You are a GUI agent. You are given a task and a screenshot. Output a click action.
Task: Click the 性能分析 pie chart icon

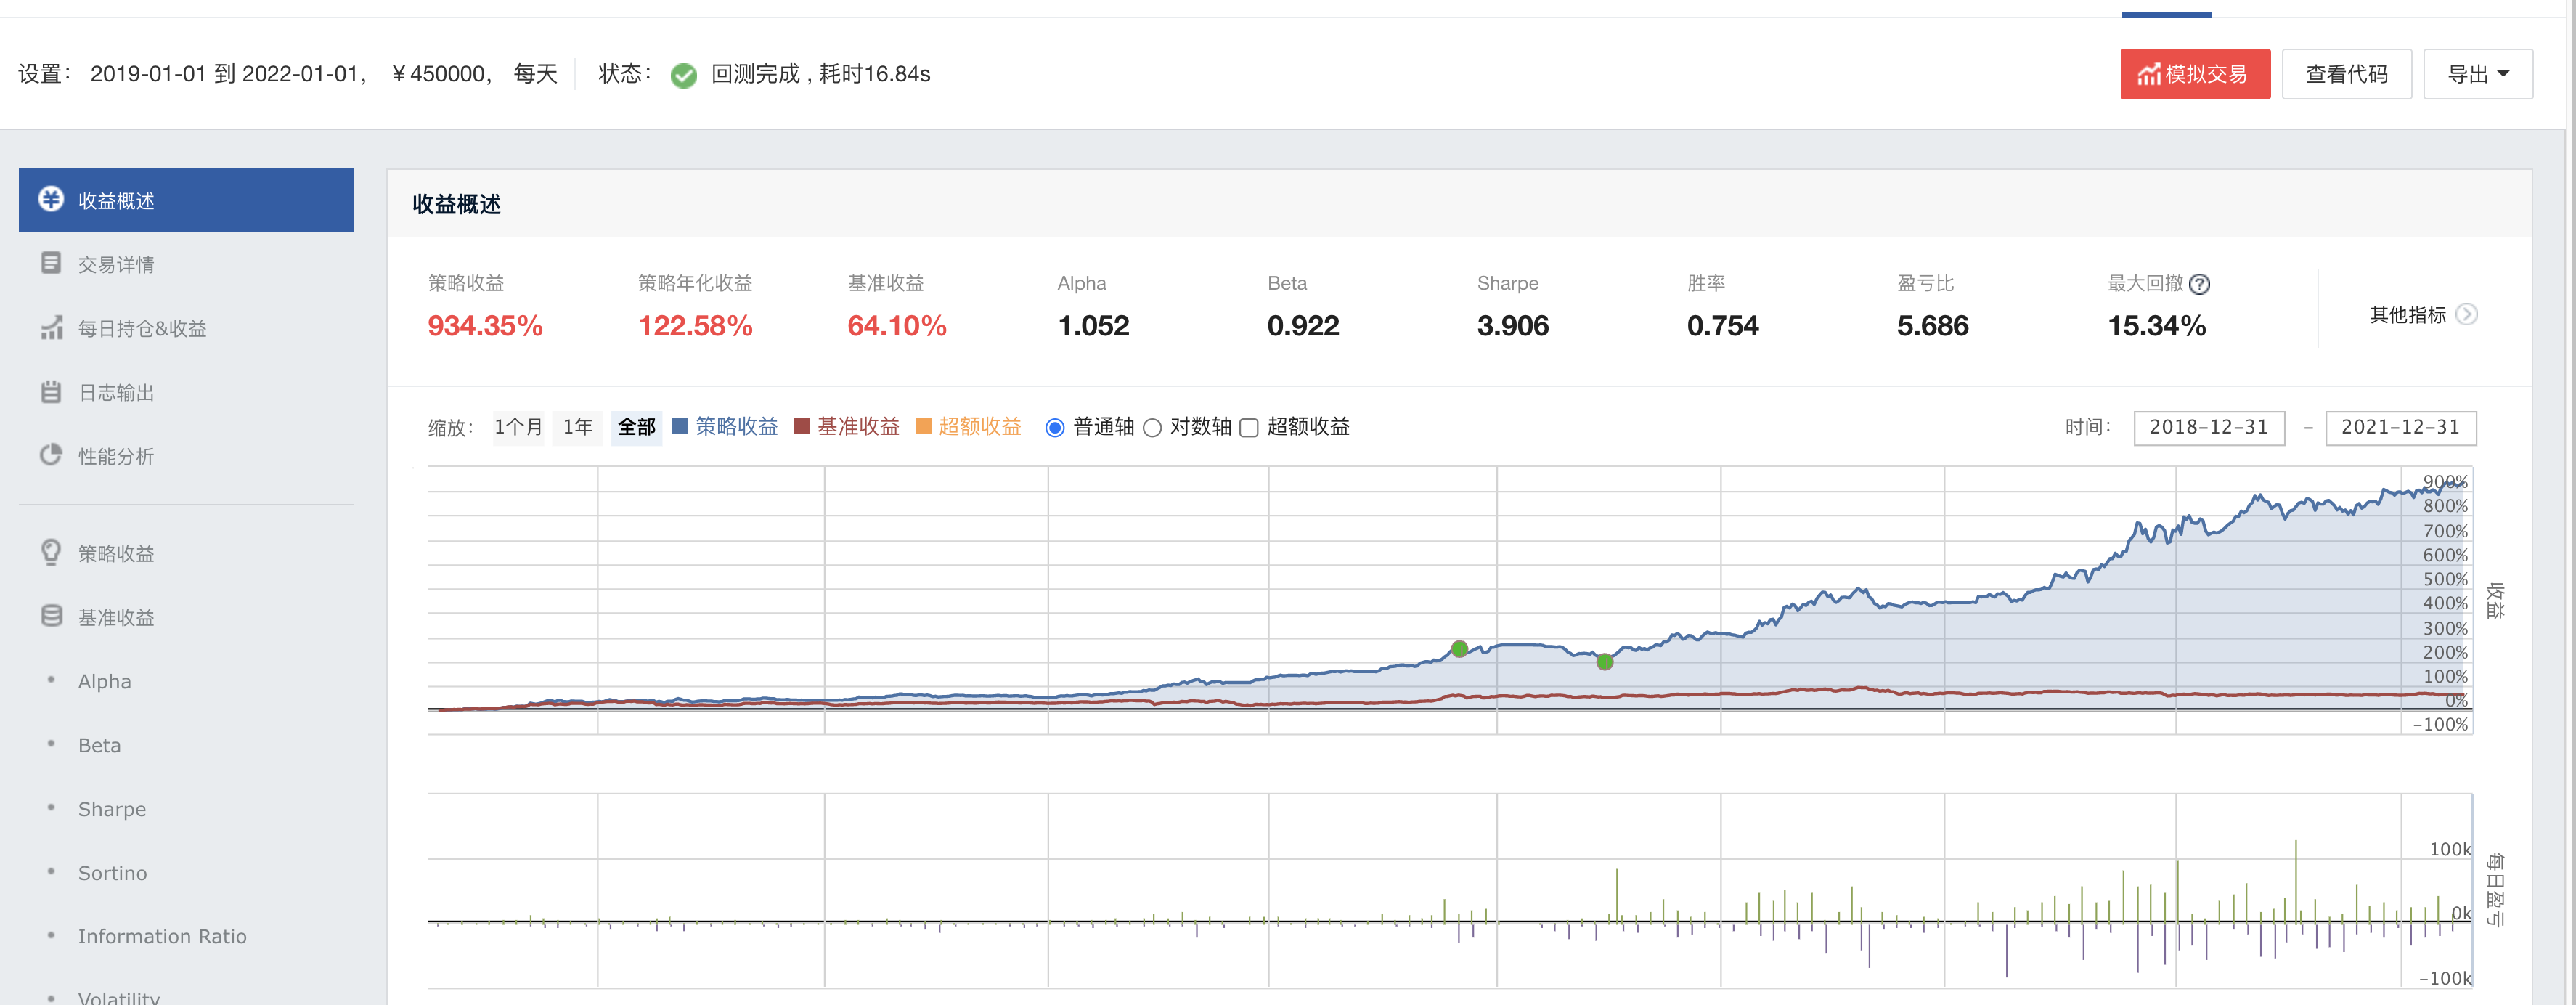(x=51, y=455)
